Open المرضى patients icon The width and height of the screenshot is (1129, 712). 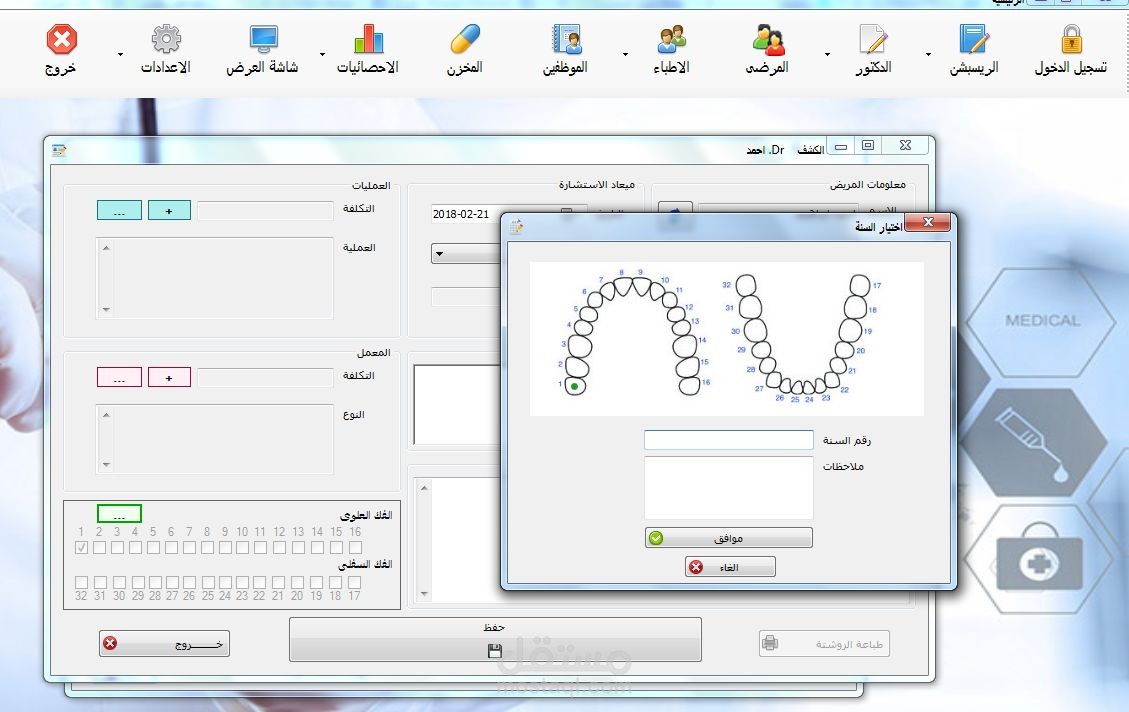(x=768, y=39)
